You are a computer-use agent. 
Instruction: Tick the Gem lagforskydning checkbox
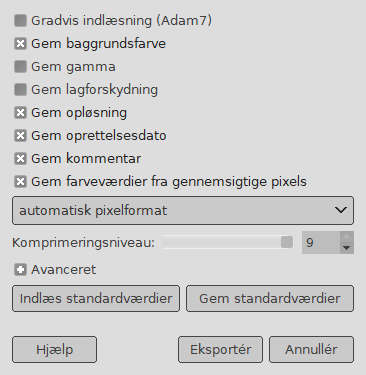point(20,90)
